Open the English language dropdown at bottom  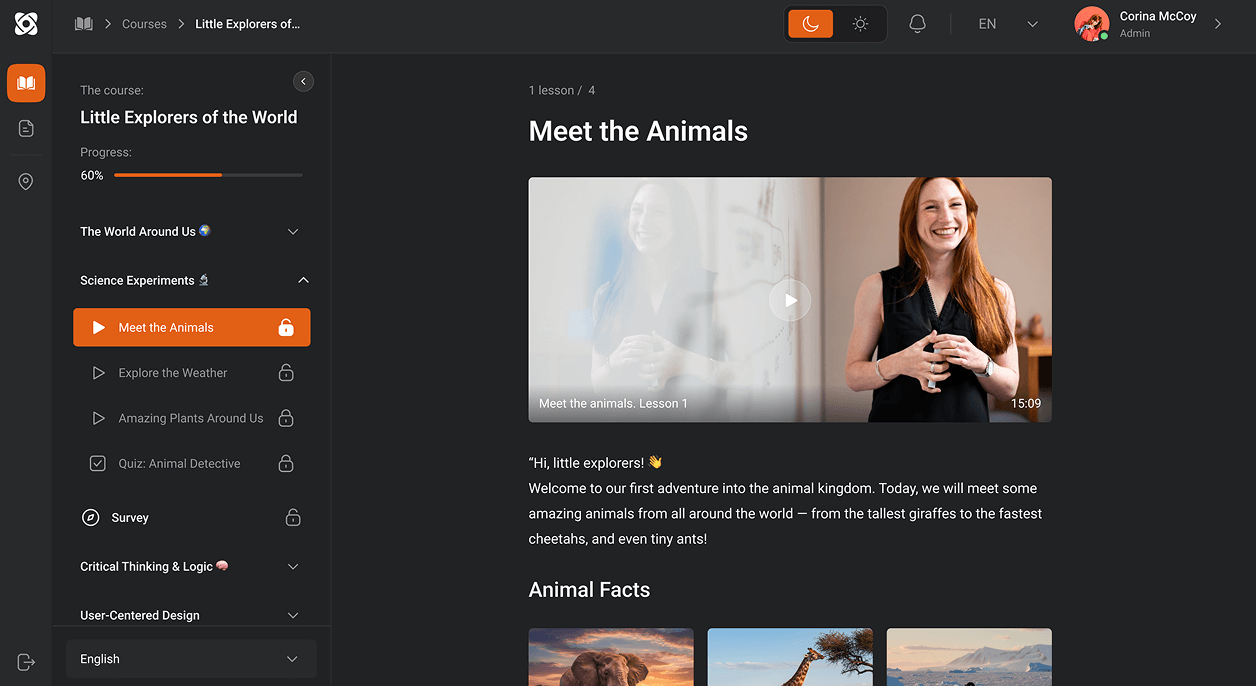click(x=191, y=659)
